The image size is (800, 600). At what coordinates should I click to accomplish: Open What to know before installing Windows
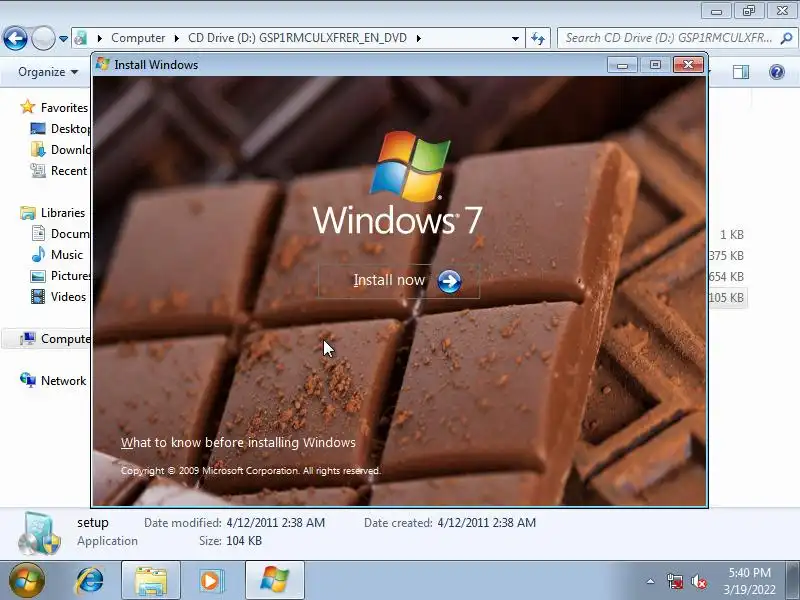(x=238, y=442)
